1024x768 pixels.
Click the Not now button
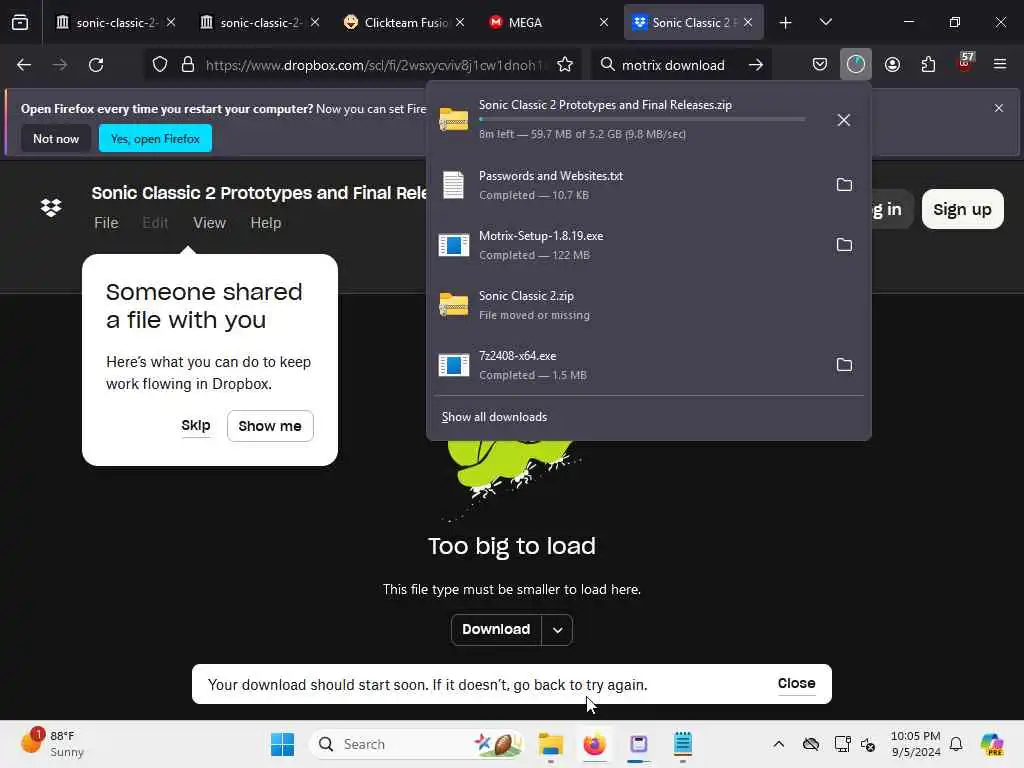coord(56,138)
